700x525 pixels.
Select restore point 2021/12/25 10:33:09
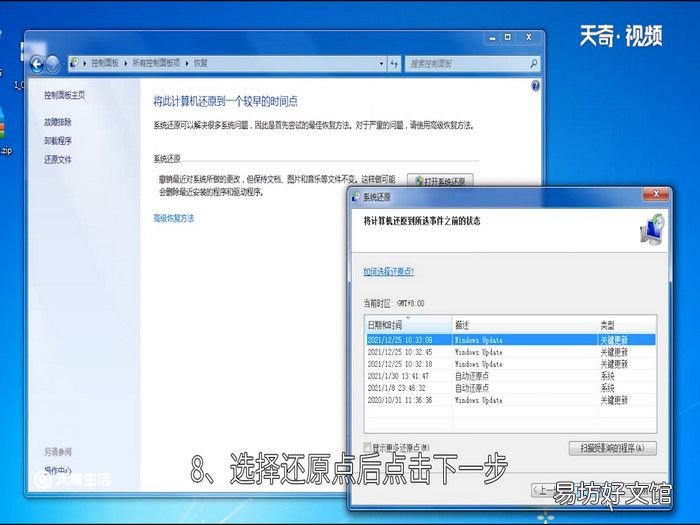coord(511,340)
